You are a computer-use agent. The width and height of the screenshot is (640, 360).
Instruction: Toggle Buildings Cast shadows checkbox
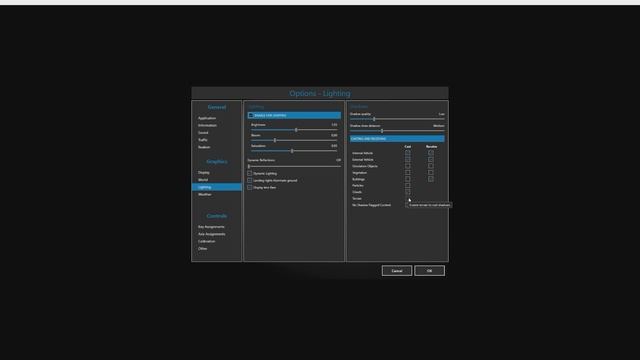pyautogui.click(x=407, y=179)
